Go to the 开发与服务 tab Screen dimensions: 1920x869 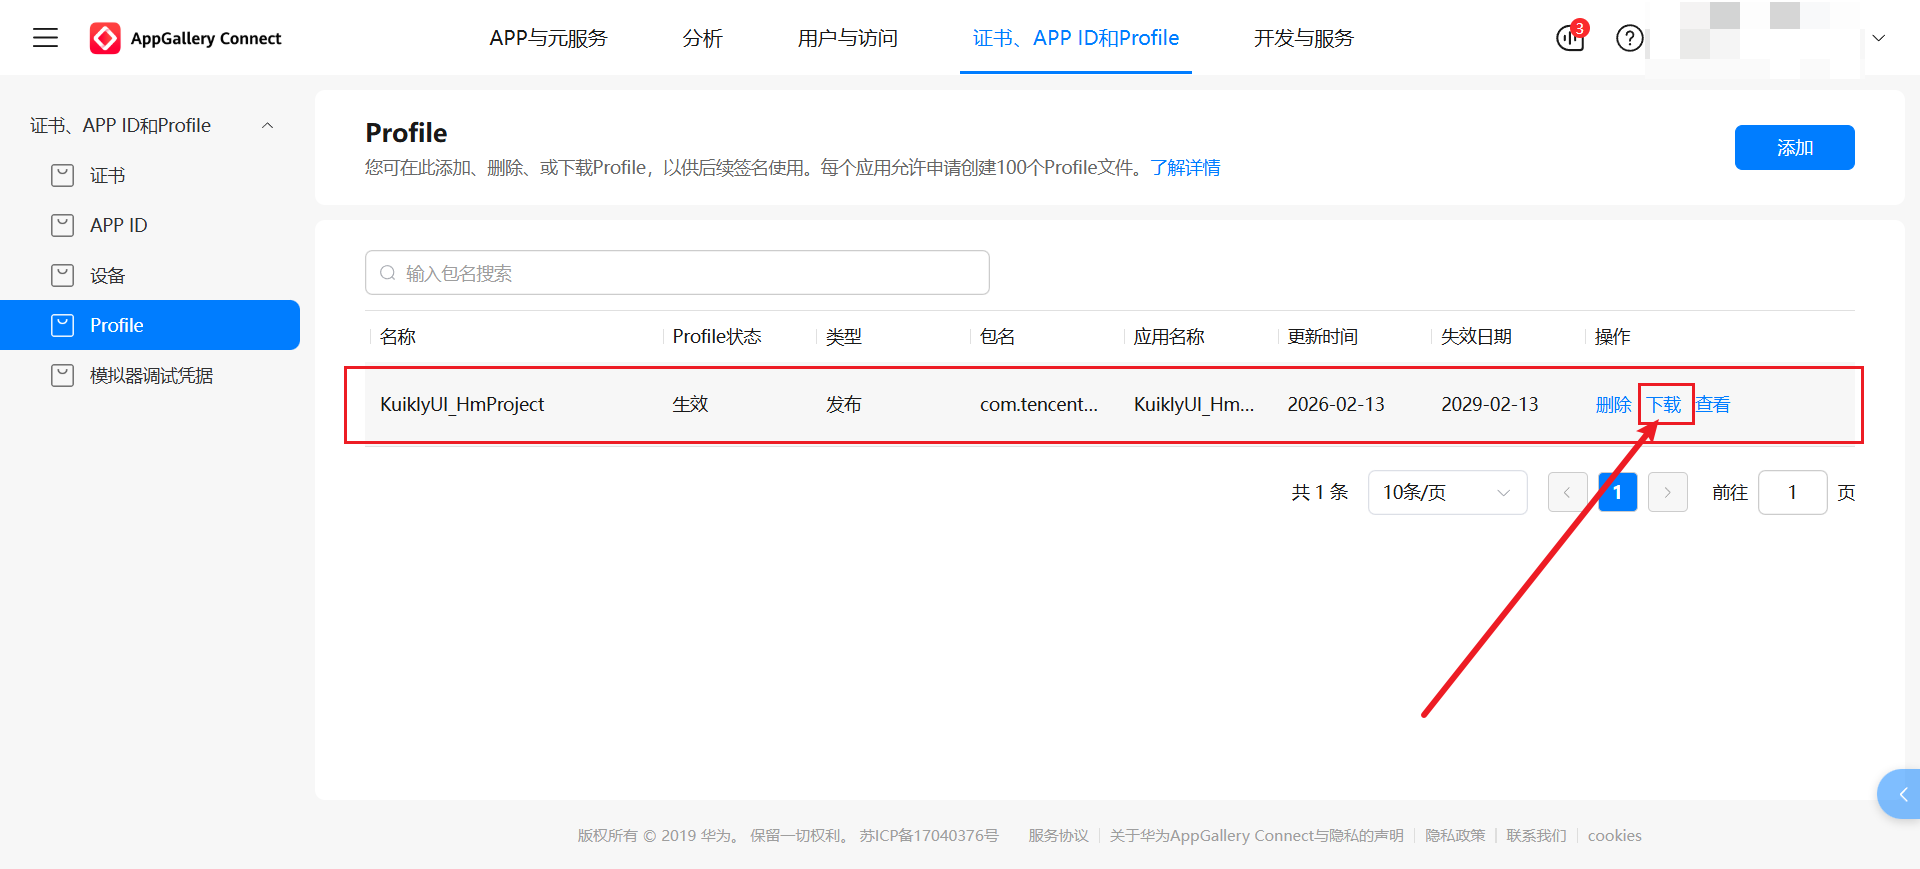click(1303, 38)
